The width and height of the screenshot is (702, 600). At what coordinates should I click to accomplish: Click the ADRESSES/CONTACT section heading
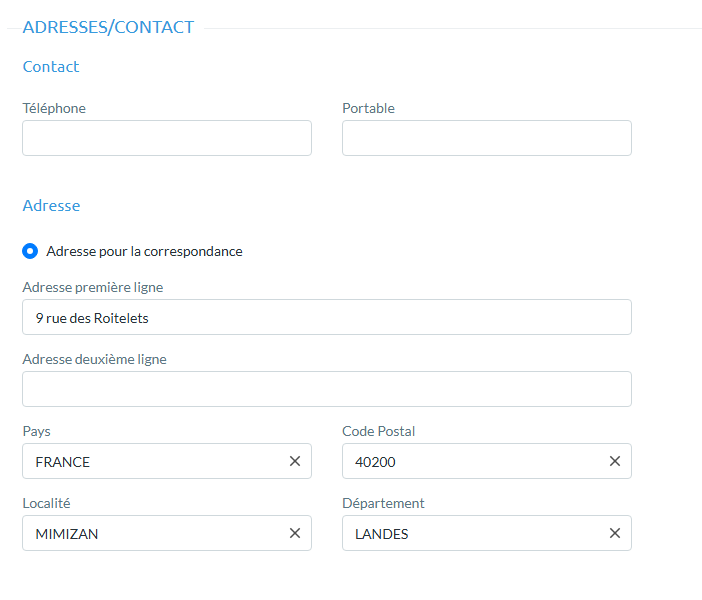108,28
